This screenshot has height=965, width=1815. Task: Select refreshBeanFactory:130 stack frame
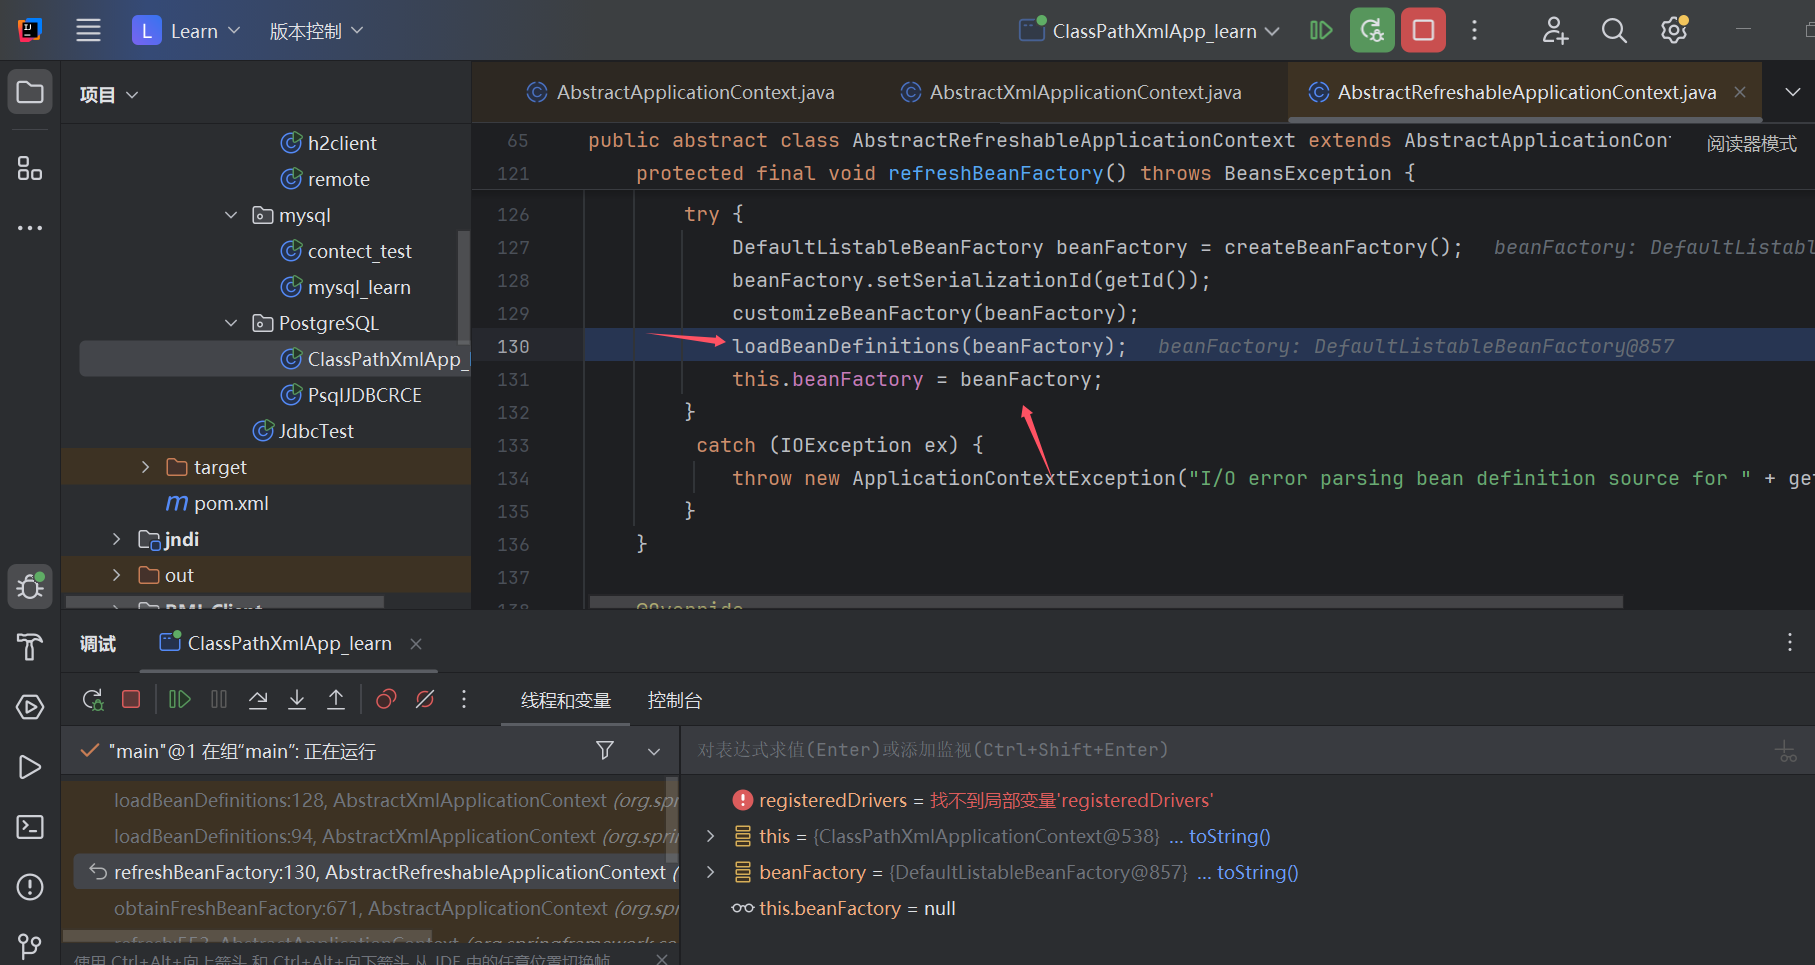[x=375, y=872]
